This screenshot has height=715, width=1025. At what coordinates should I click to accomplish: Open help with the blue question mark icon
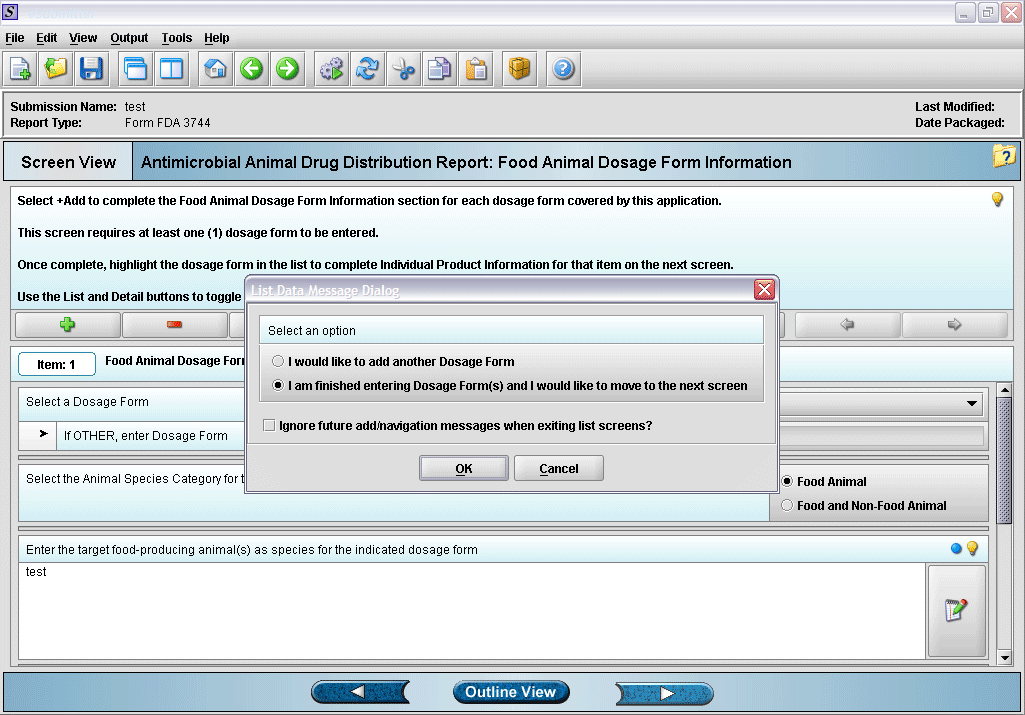(563, 69)
